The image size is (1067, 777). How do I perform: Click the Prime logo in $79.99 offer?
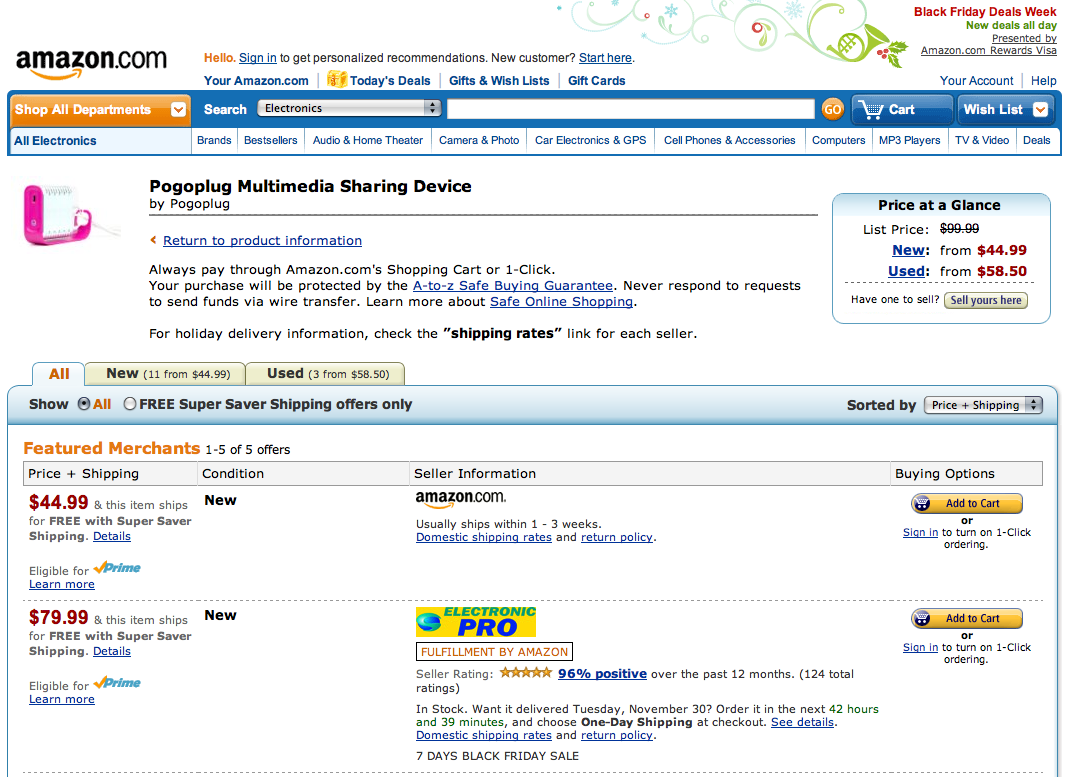(x=117, y=683)
